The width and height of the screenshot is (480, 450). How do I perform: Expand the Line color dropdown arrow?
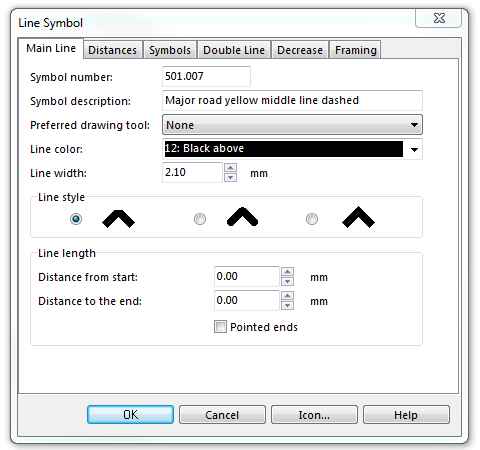[x=414, y=149]
